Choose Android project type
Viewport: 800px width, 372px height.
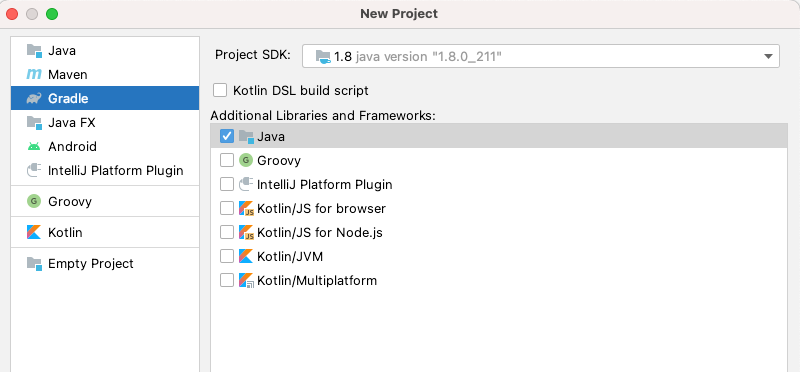tap(105, 146)
